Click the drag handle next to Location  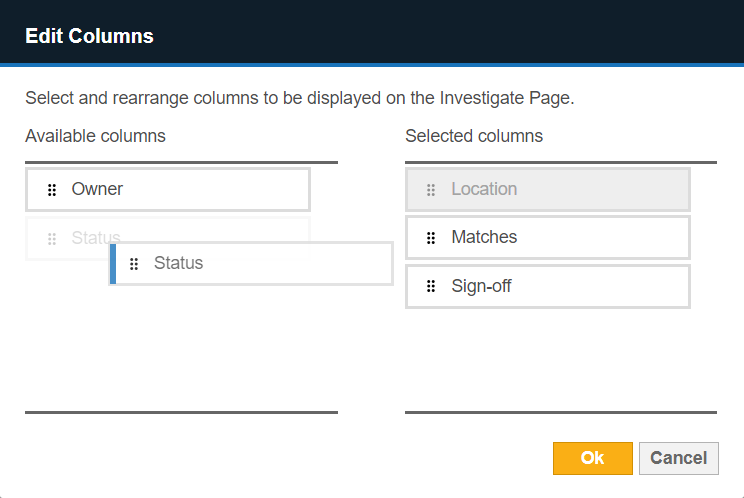(x=431, y=190)
